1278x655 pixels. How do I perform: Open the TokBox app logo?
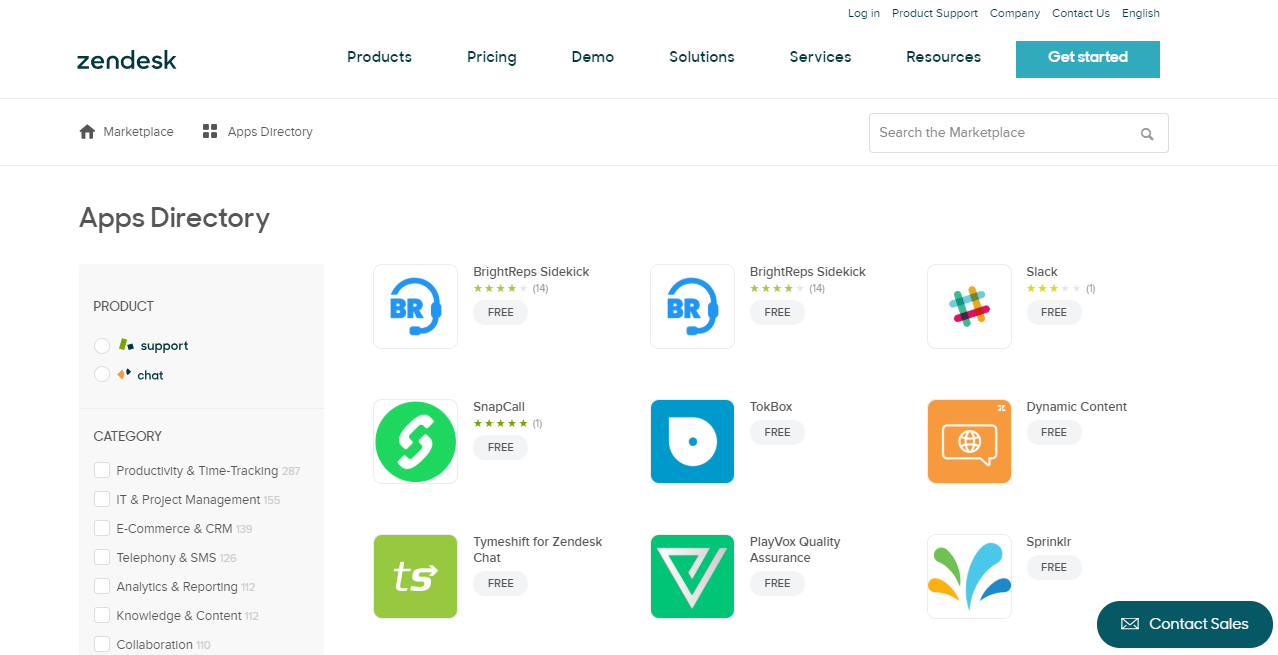692,441
